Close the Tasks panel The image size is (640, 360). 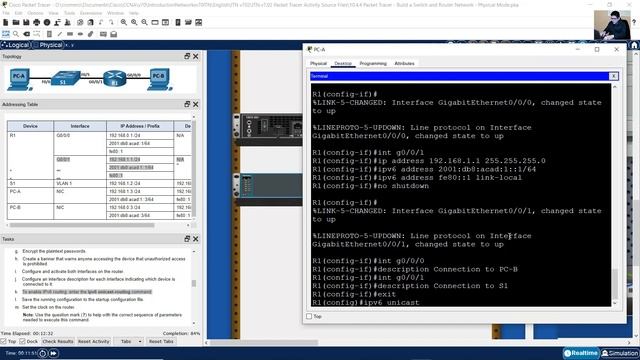[196, 238]
